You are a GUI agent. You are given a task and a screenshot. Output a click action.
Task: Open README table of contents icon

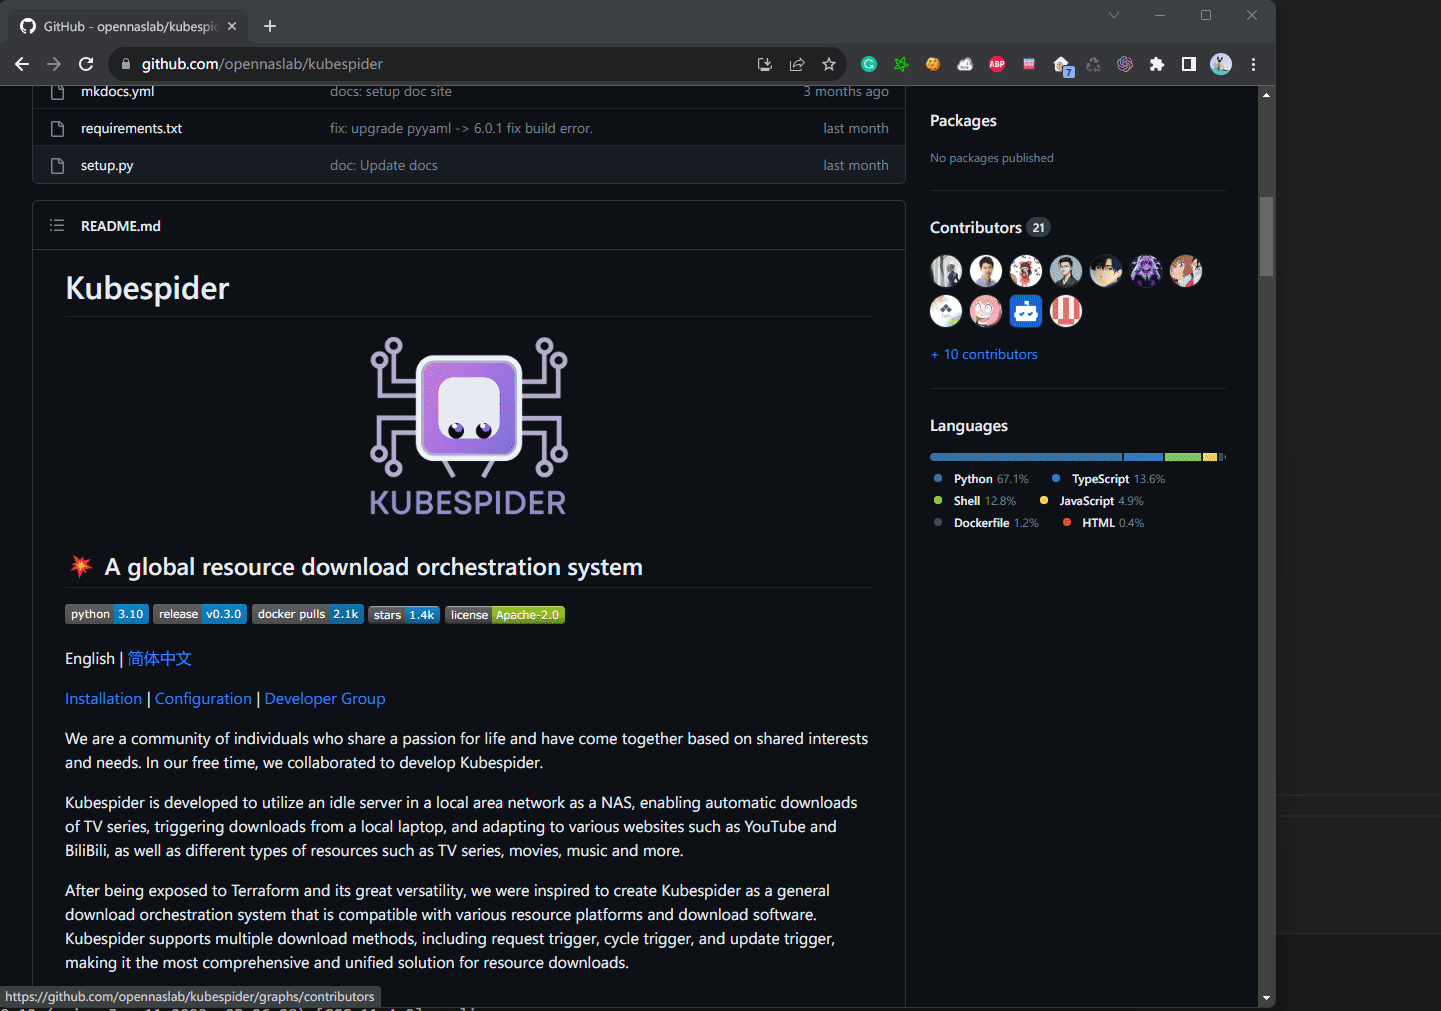pyautogui.click(x=57, y=226)
